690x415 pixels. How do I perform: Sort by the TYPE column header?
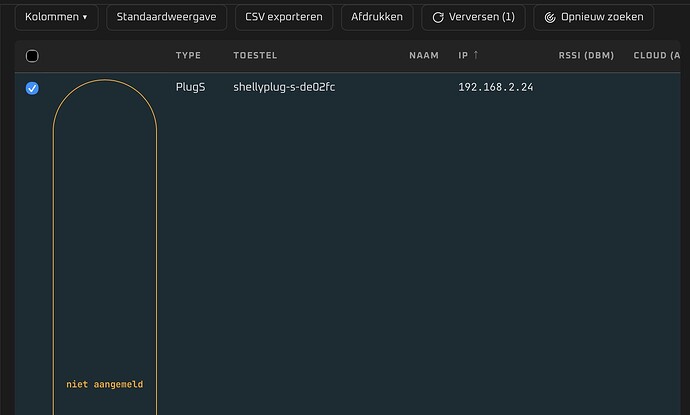[188, 55]
